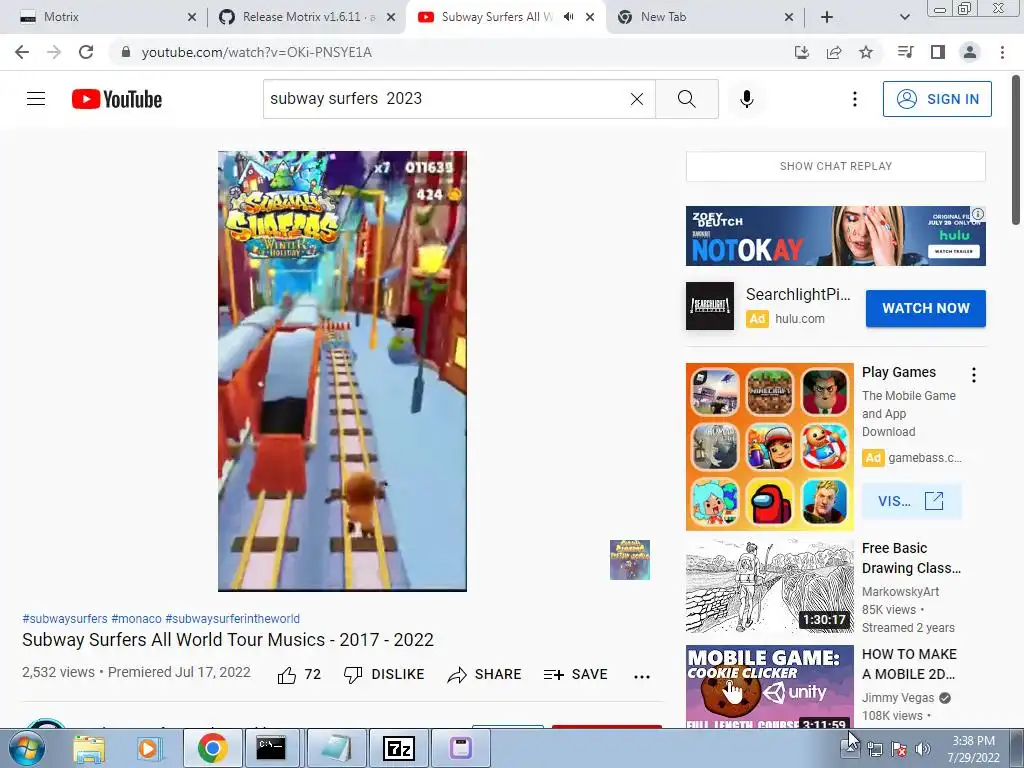Click the small channel watermark thumbnail
This screenshot has width=1024, height=768.
[630, 560]
